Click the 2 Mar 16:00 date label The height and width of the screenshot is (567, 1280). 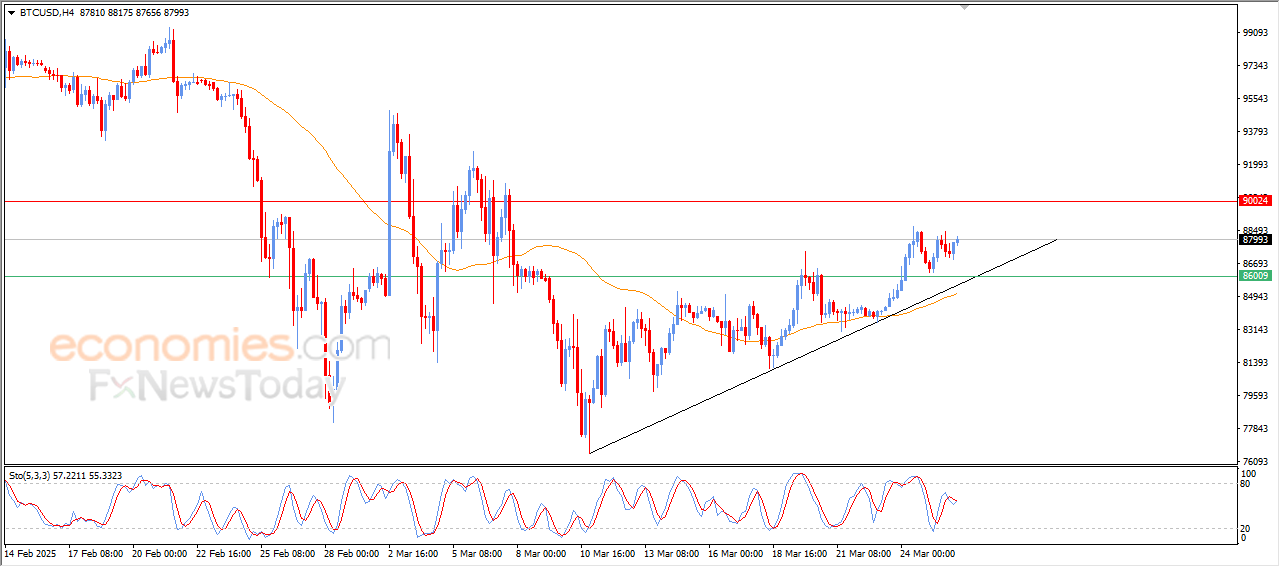[413, 553]
